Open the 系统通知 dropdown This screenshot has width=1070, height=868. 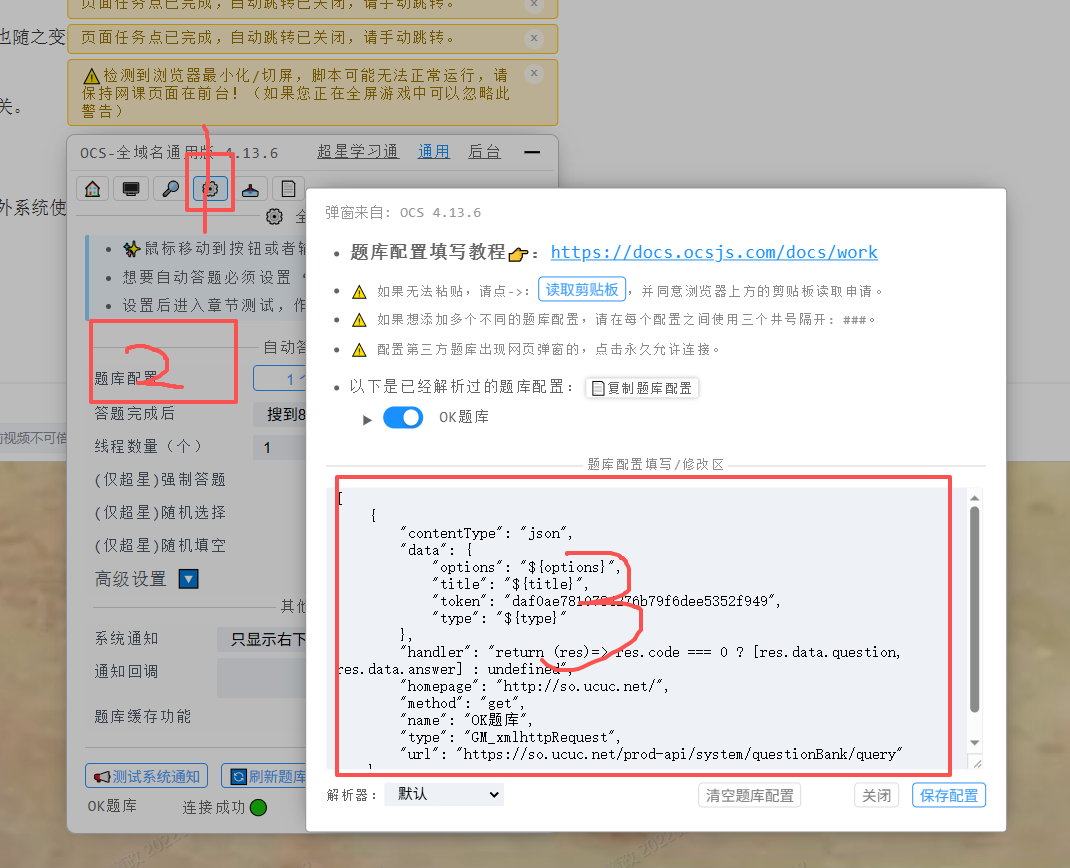click(262, 639)
